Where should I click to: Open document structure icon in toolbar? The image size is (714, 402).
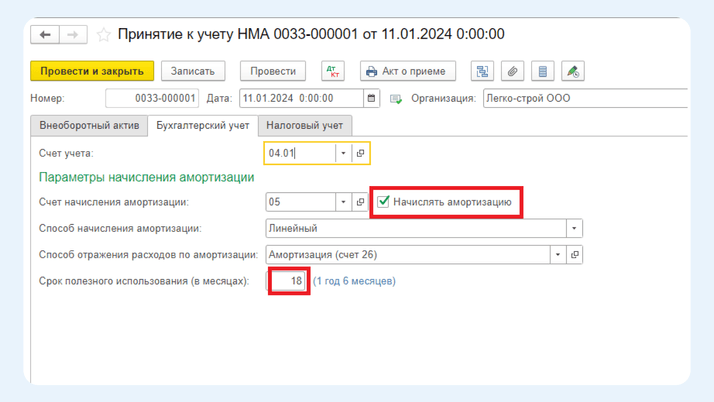point(482,71)
